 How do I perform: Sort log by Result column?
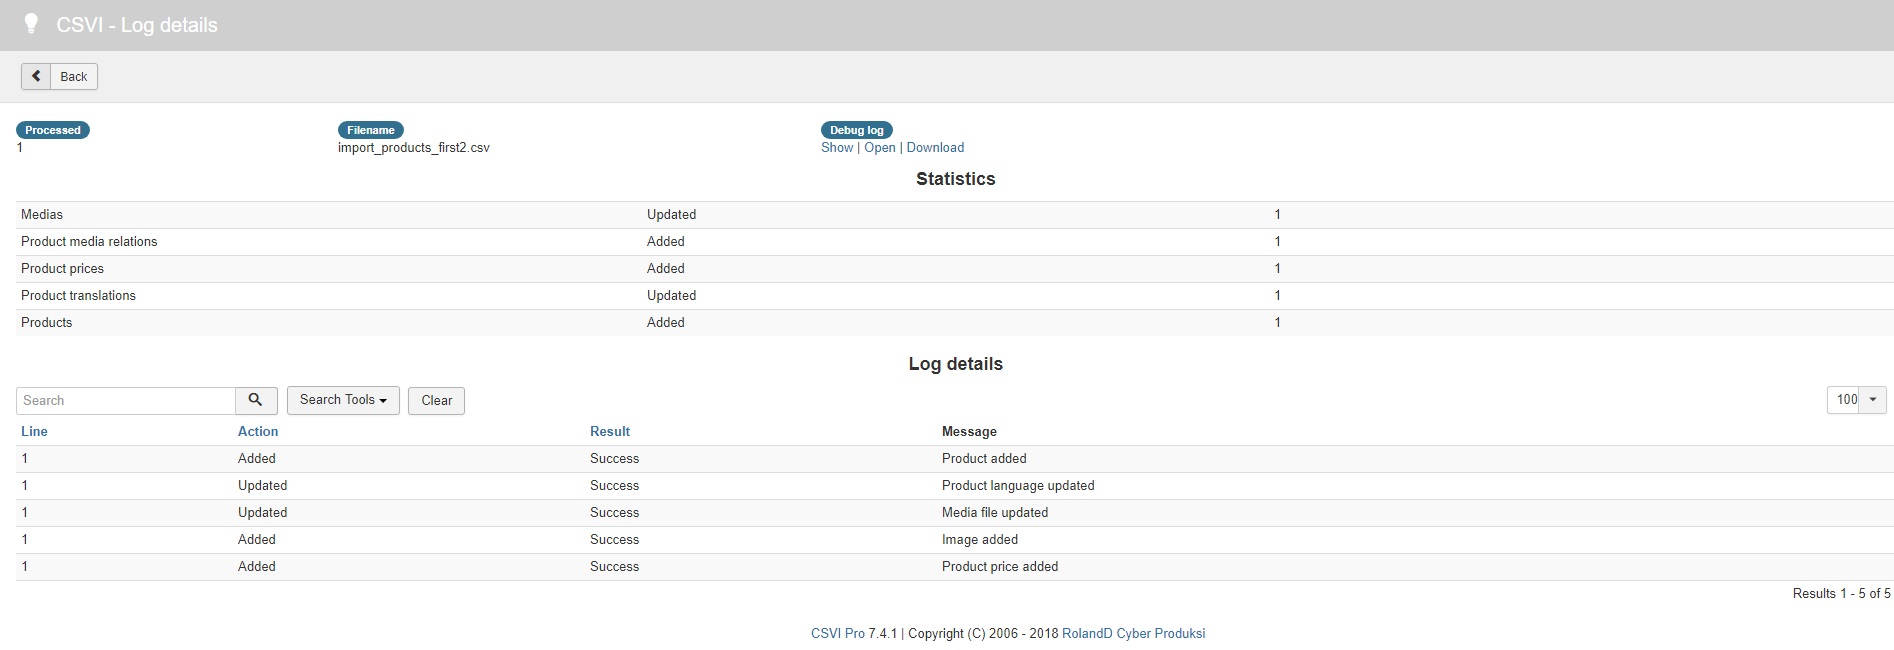tap(610, 431)
